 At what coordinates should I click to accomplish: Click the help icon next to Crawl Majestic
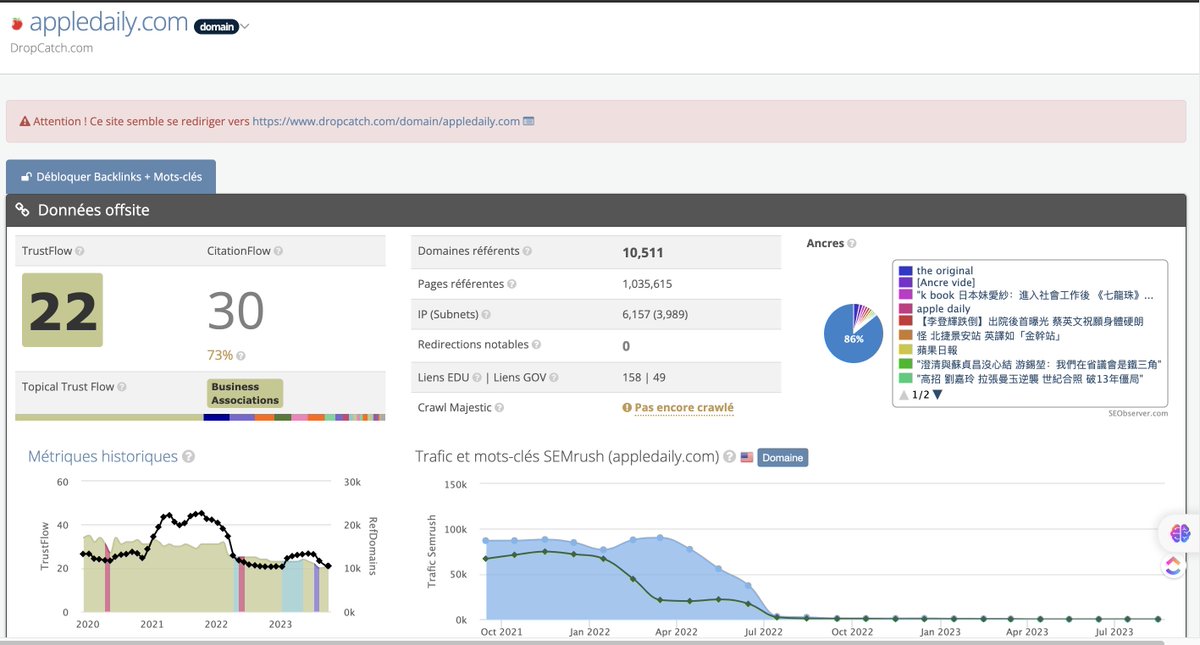(499, 408)
